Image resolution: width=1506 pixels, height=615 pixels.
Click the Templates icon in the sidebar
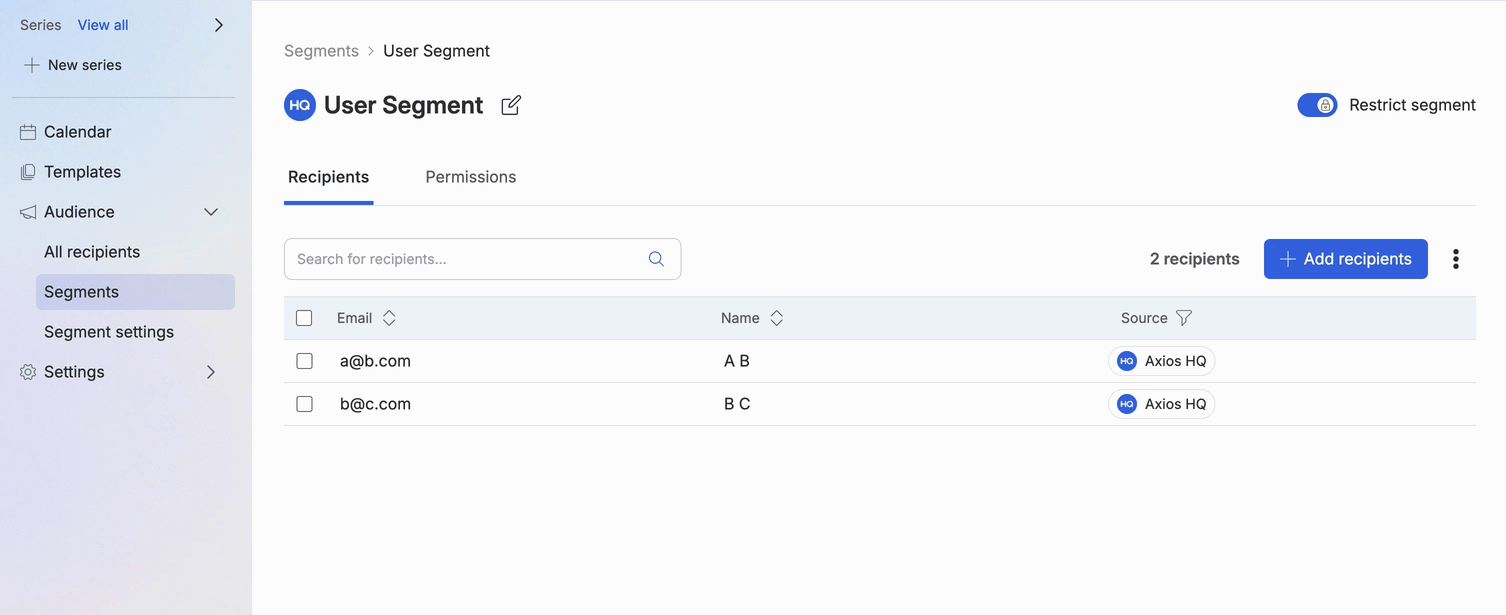pyautogui.click(x=28, y=172)
